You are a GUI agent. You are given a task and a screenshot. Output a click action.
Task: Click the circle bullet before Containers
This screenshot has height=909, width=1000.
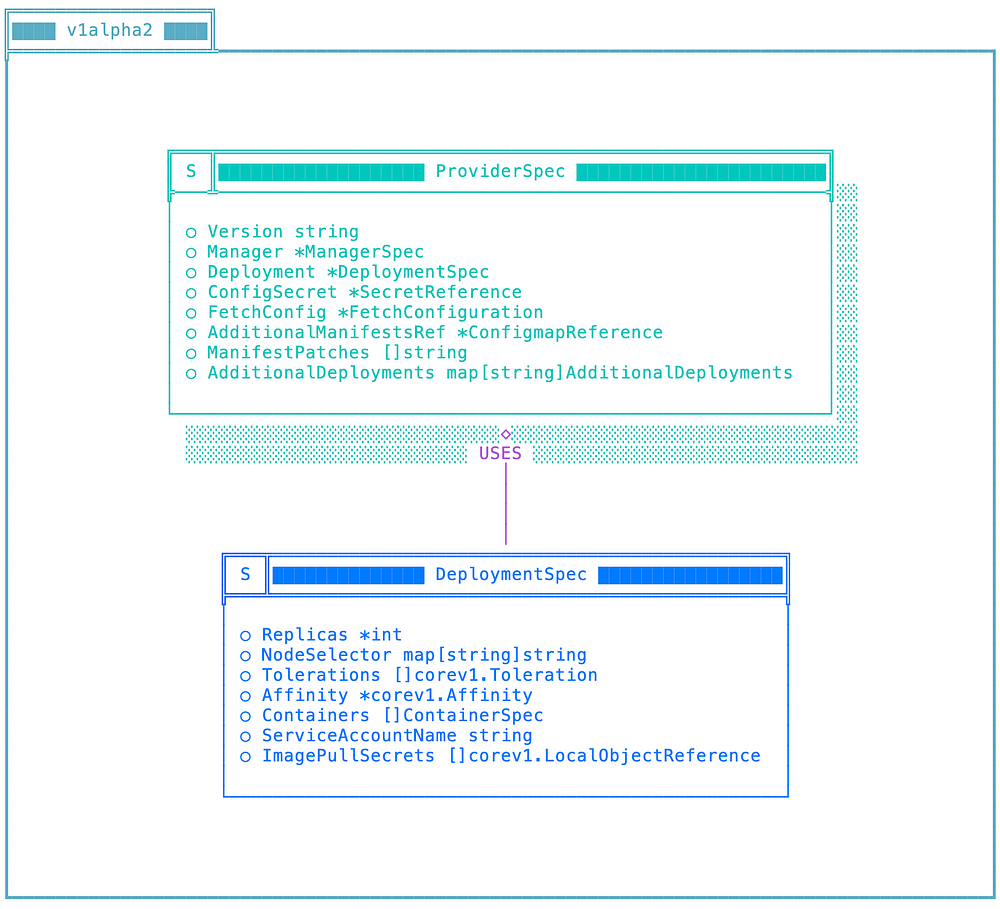click(x=245, y=716)
